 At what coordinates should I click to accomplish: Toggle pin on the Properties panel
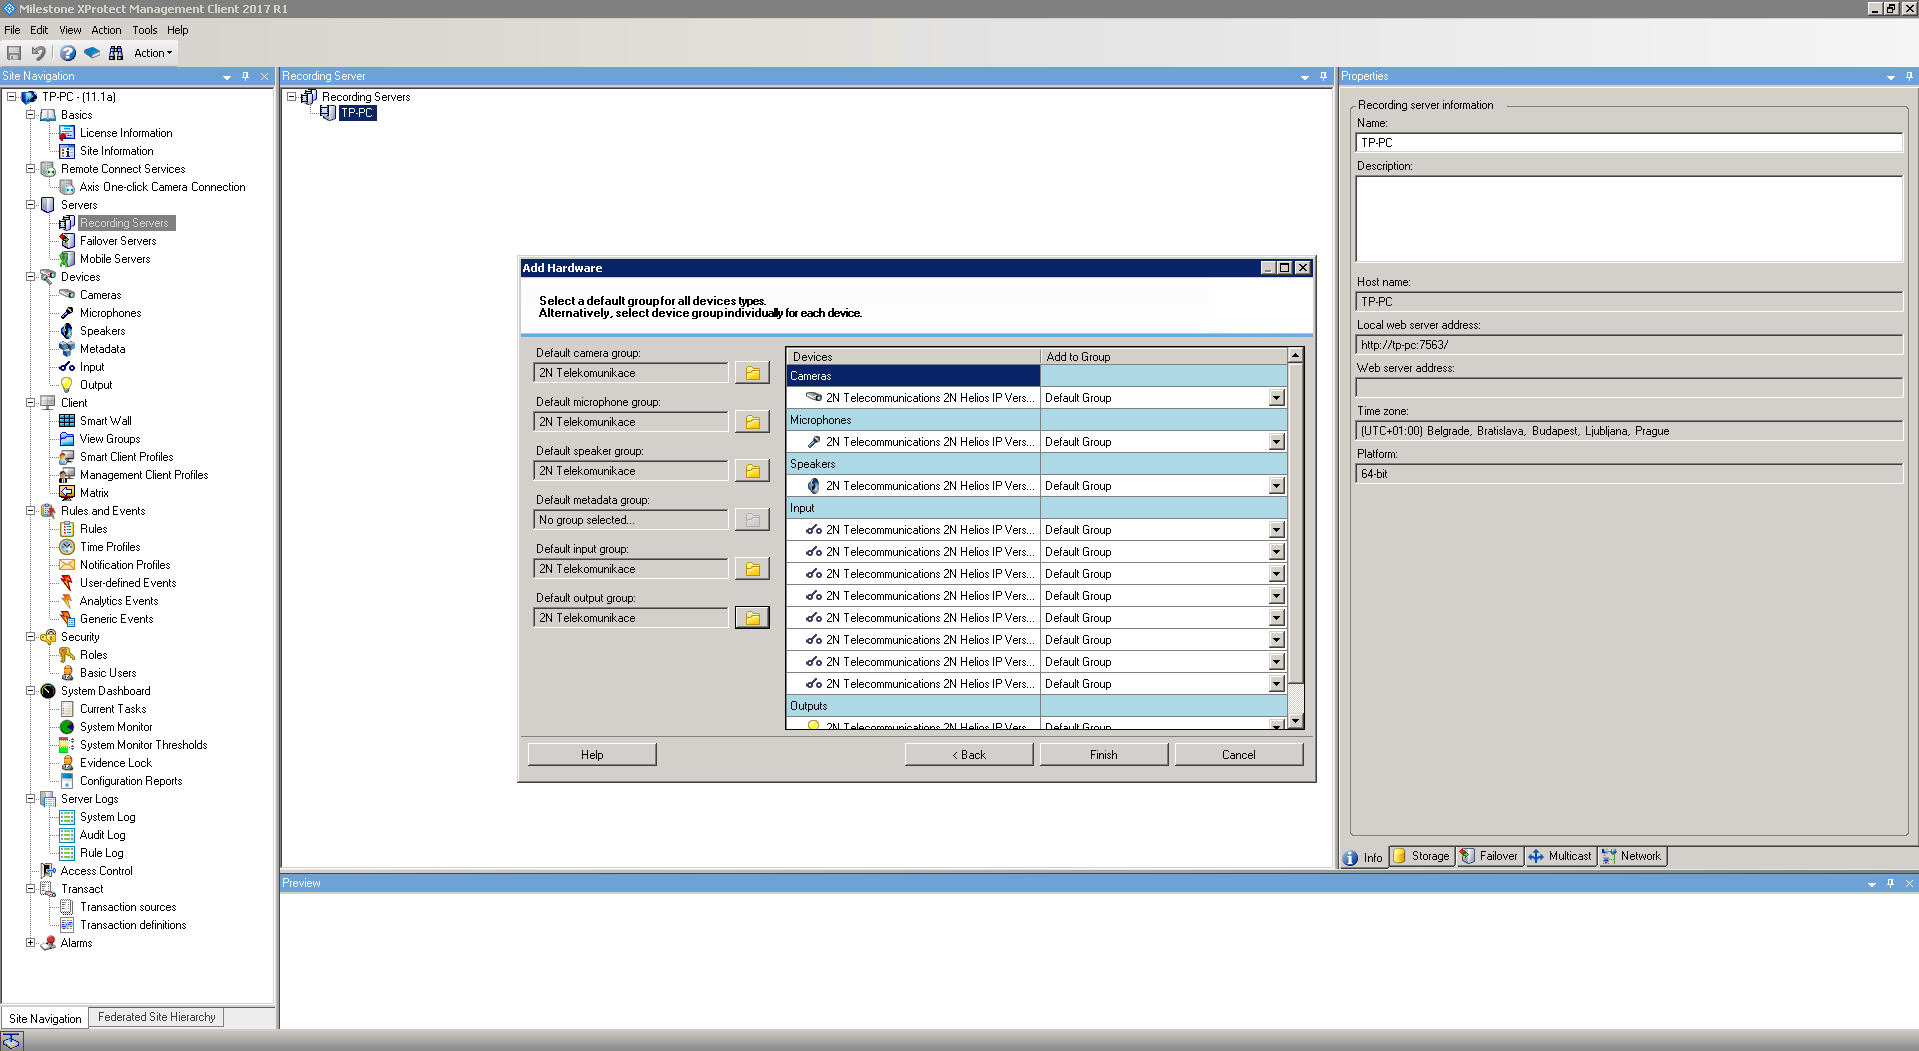click(x=1908, y=76)
